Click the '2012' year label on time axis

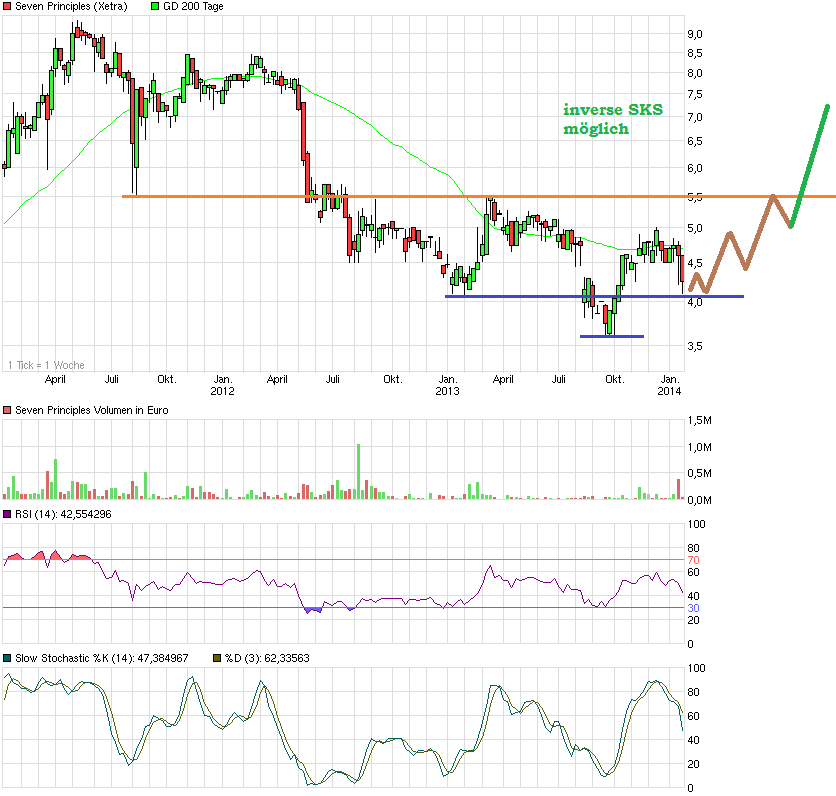[x=222, y=391]
